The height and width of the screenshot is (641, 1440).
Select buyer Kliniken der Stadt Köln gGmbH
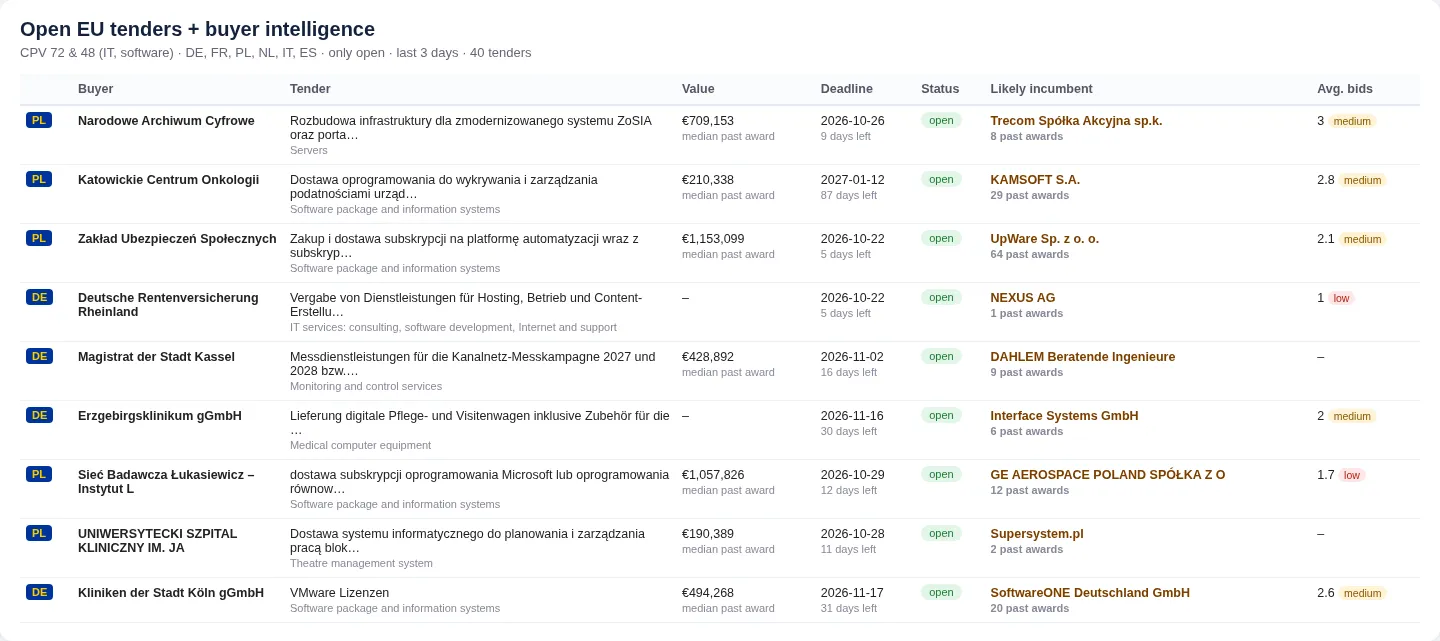pyautogui.click(x=171, y=593)
